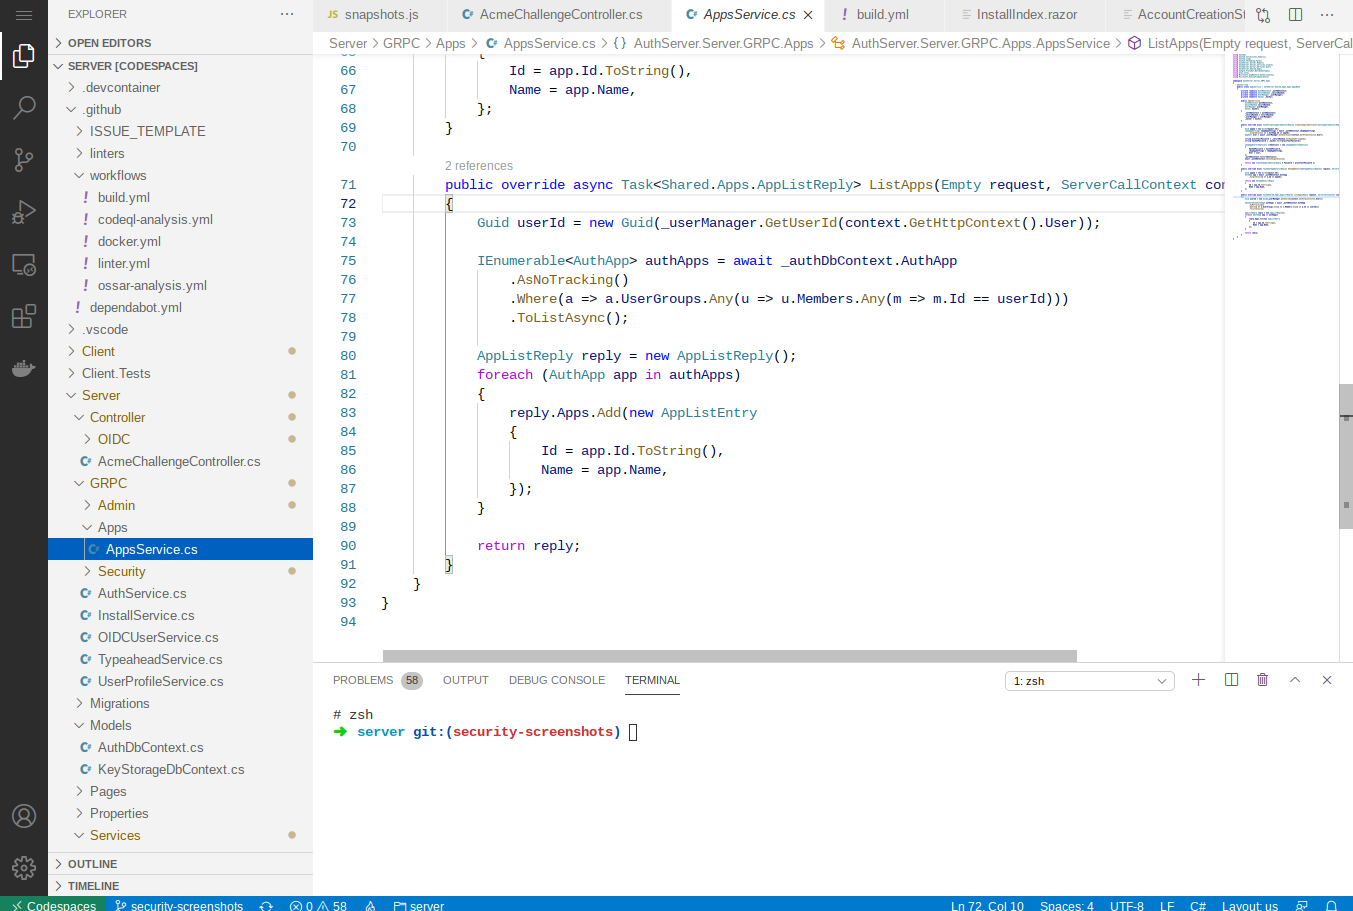This screenshot has height=911, width=1353.
Task: Click the '2 references' code lens link
Action: [x=479, y=166]
